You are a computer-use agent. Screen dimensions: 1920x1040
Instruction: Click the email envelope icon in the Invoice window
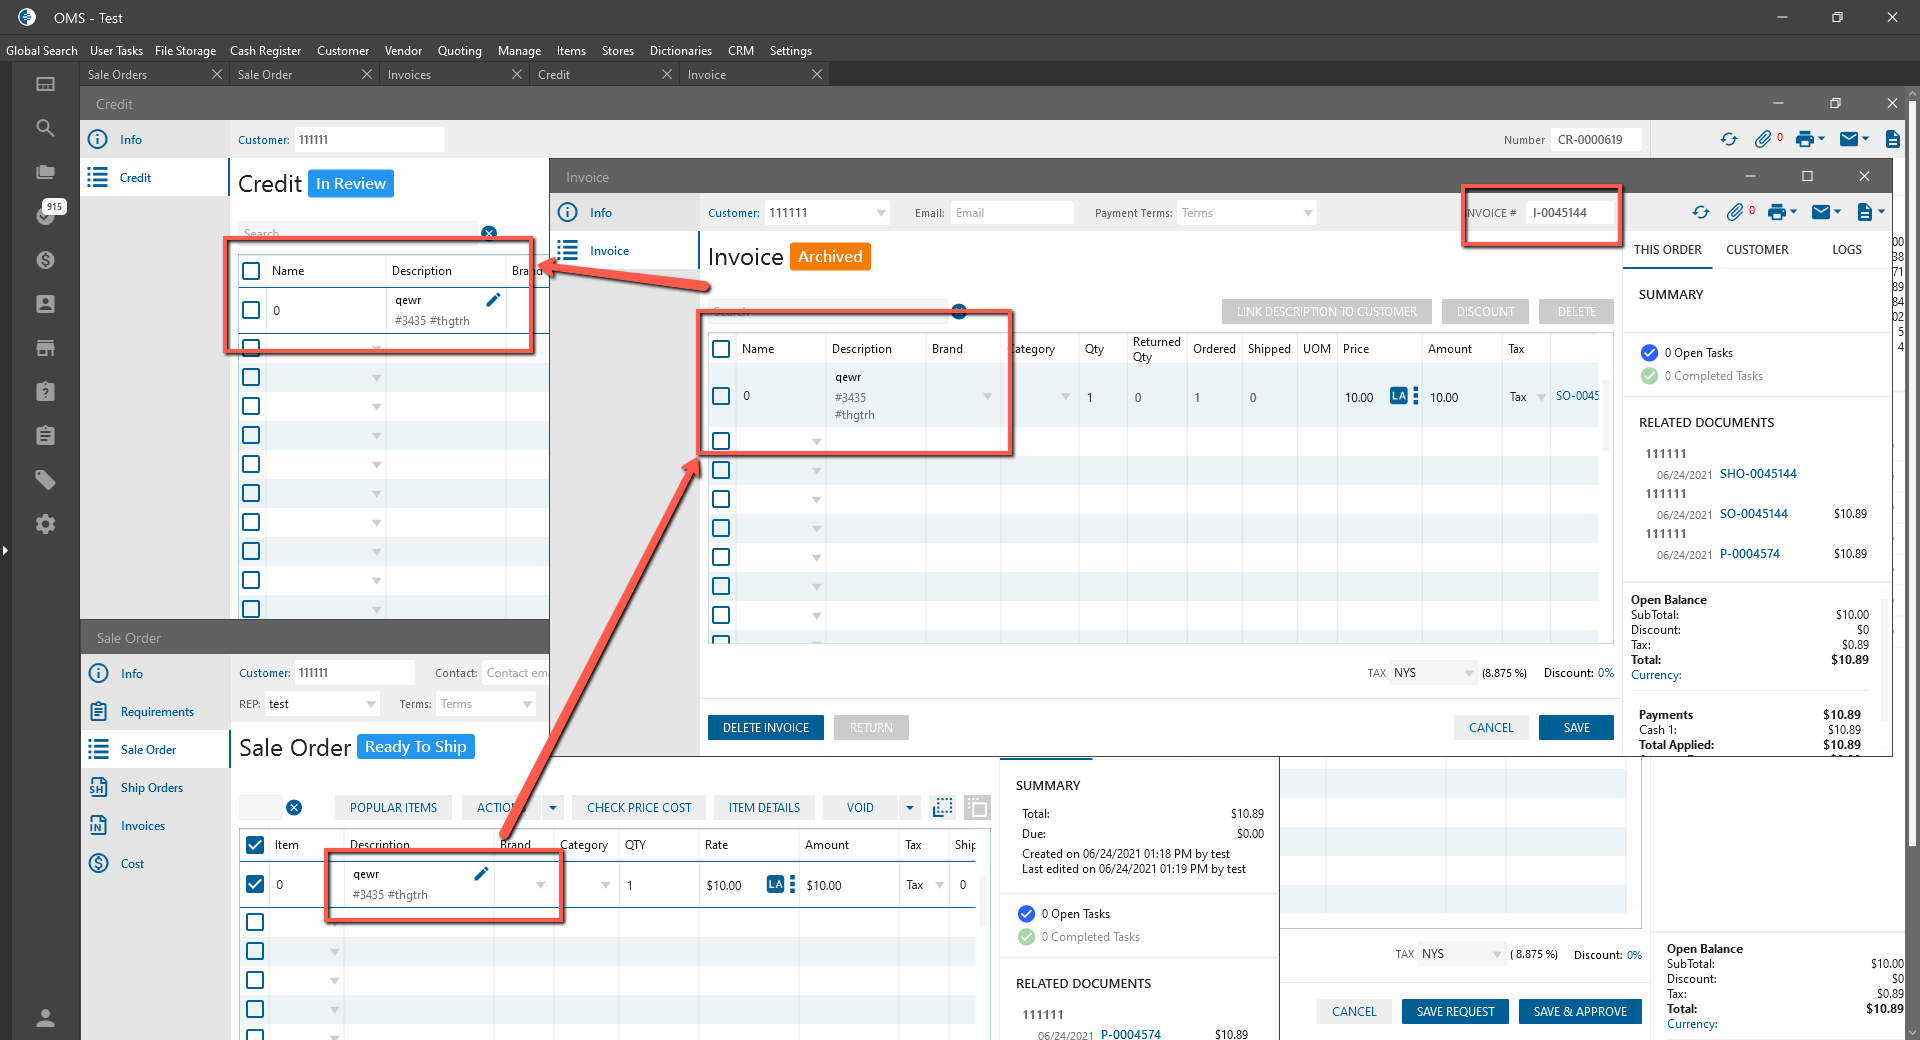pos(1821,212)
